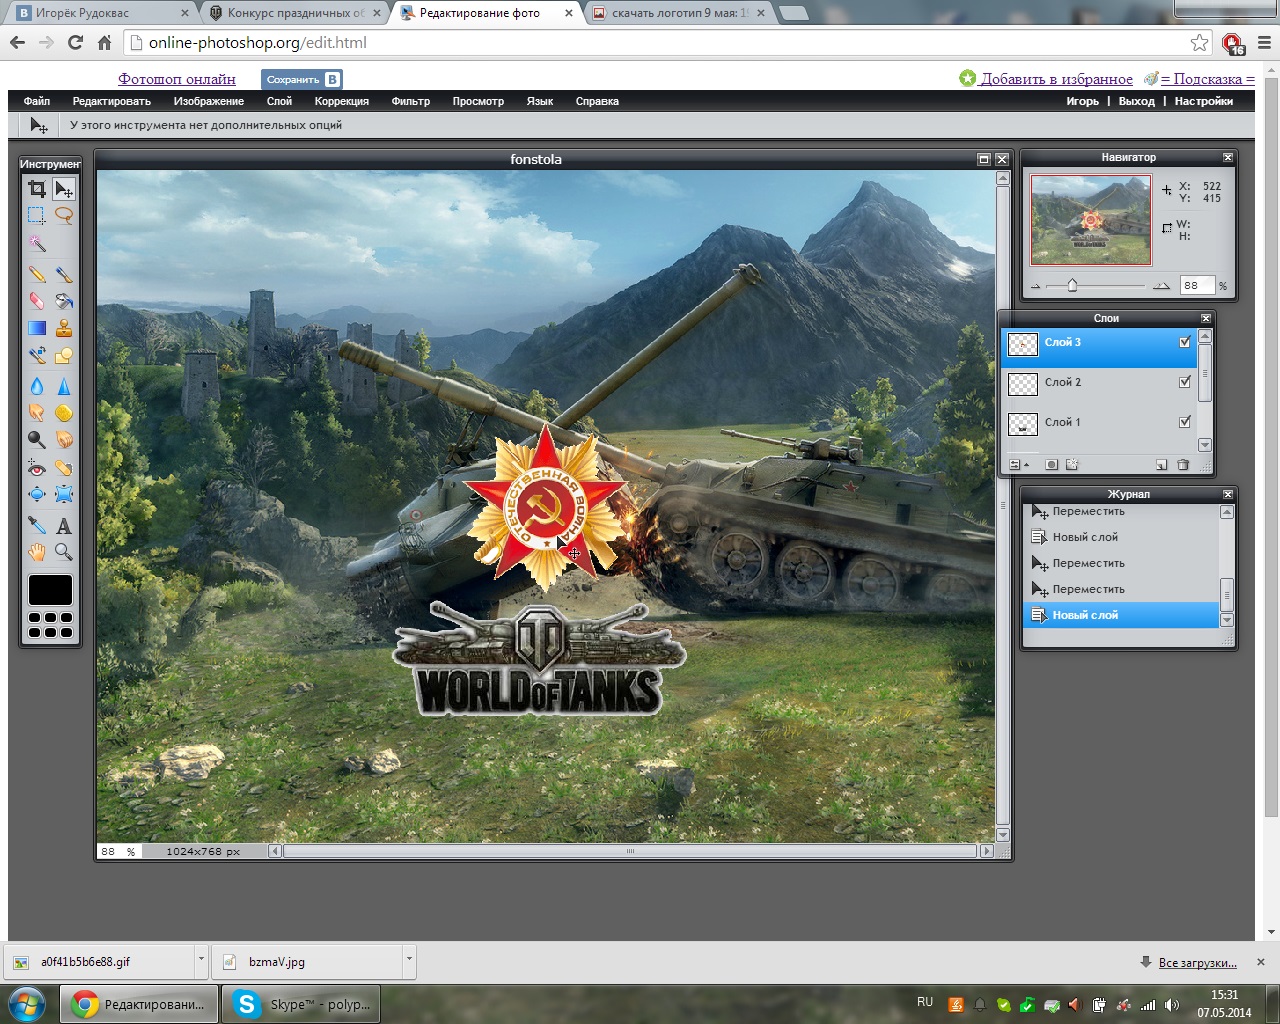Open the Слой menu
This screenshot has width=1280, height=1024.
tap(279, 101)
